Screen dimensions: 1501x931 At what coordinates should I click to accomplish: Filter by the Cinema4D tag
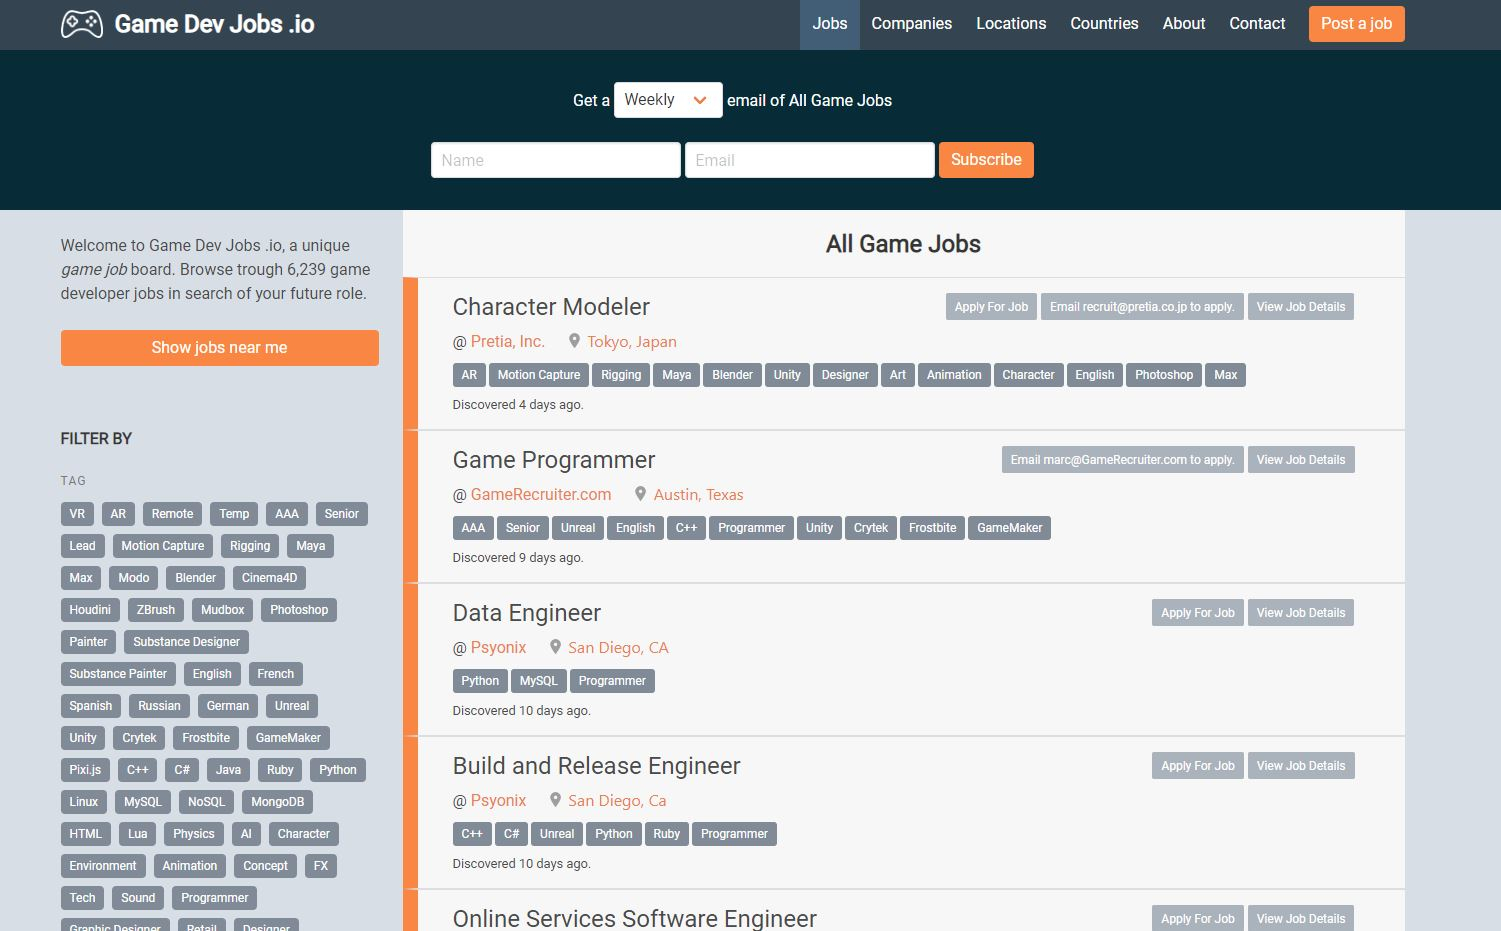(269, 578)
